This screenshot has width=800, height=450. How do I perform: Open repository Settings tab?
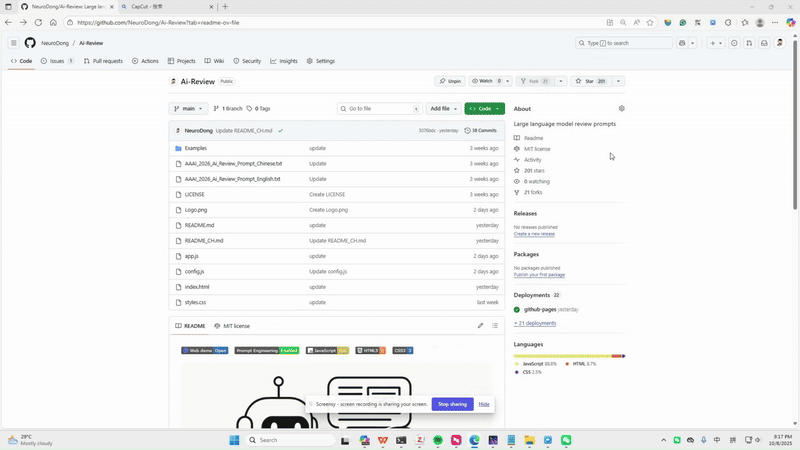[320, 61]
